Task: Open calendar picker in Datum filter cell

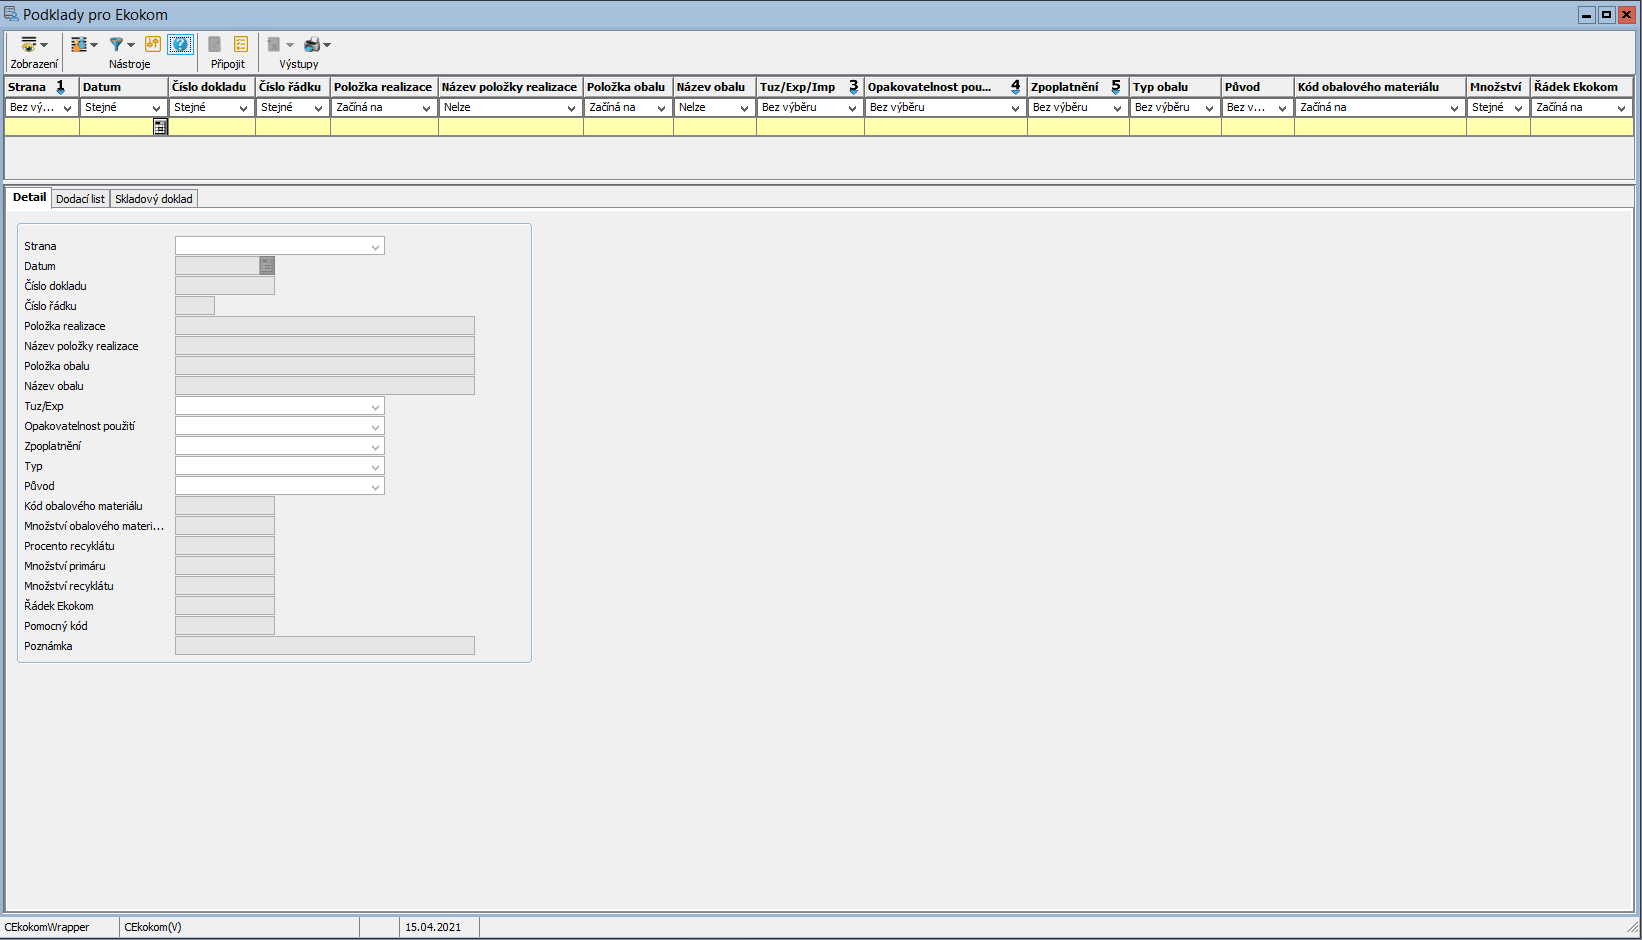Action: point(160,127)
